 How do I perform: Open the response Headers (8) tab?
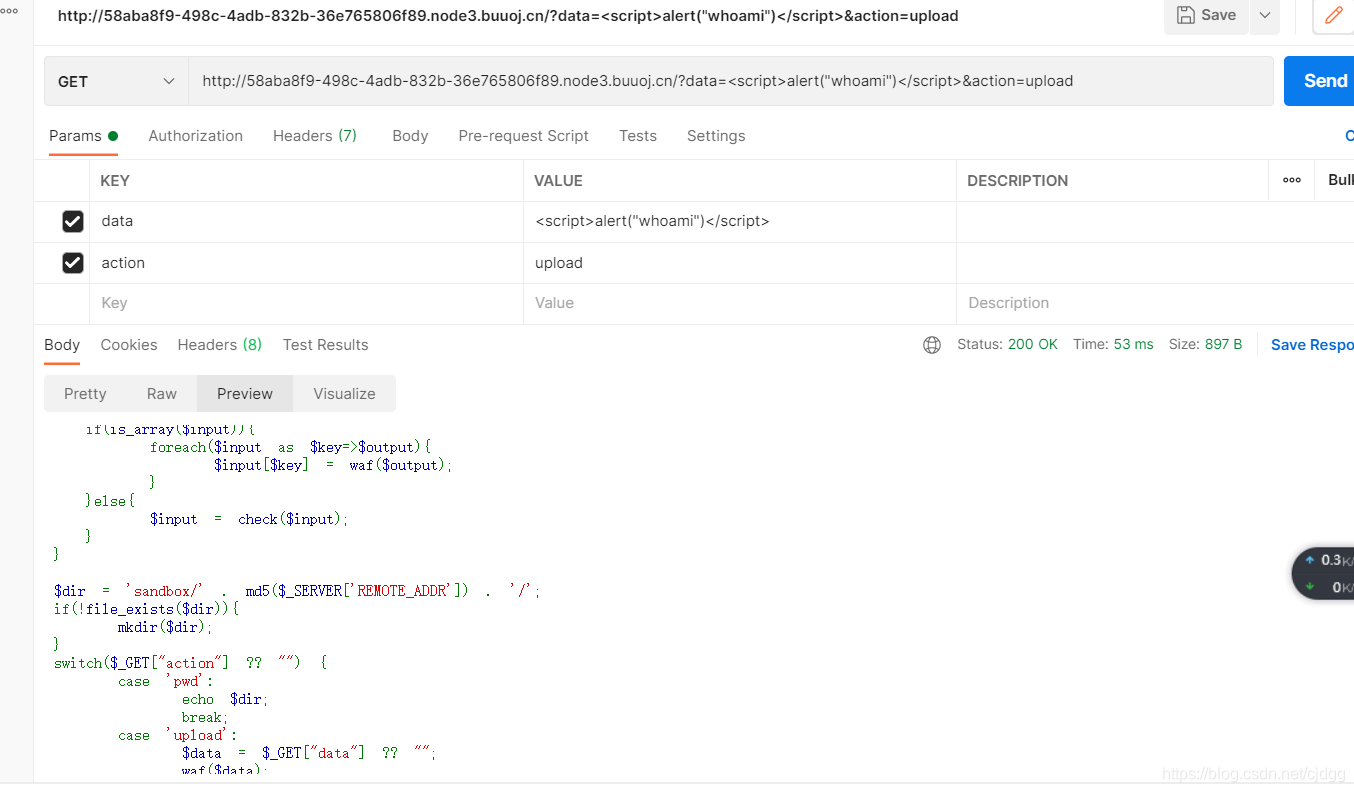(x=220, y=344)
